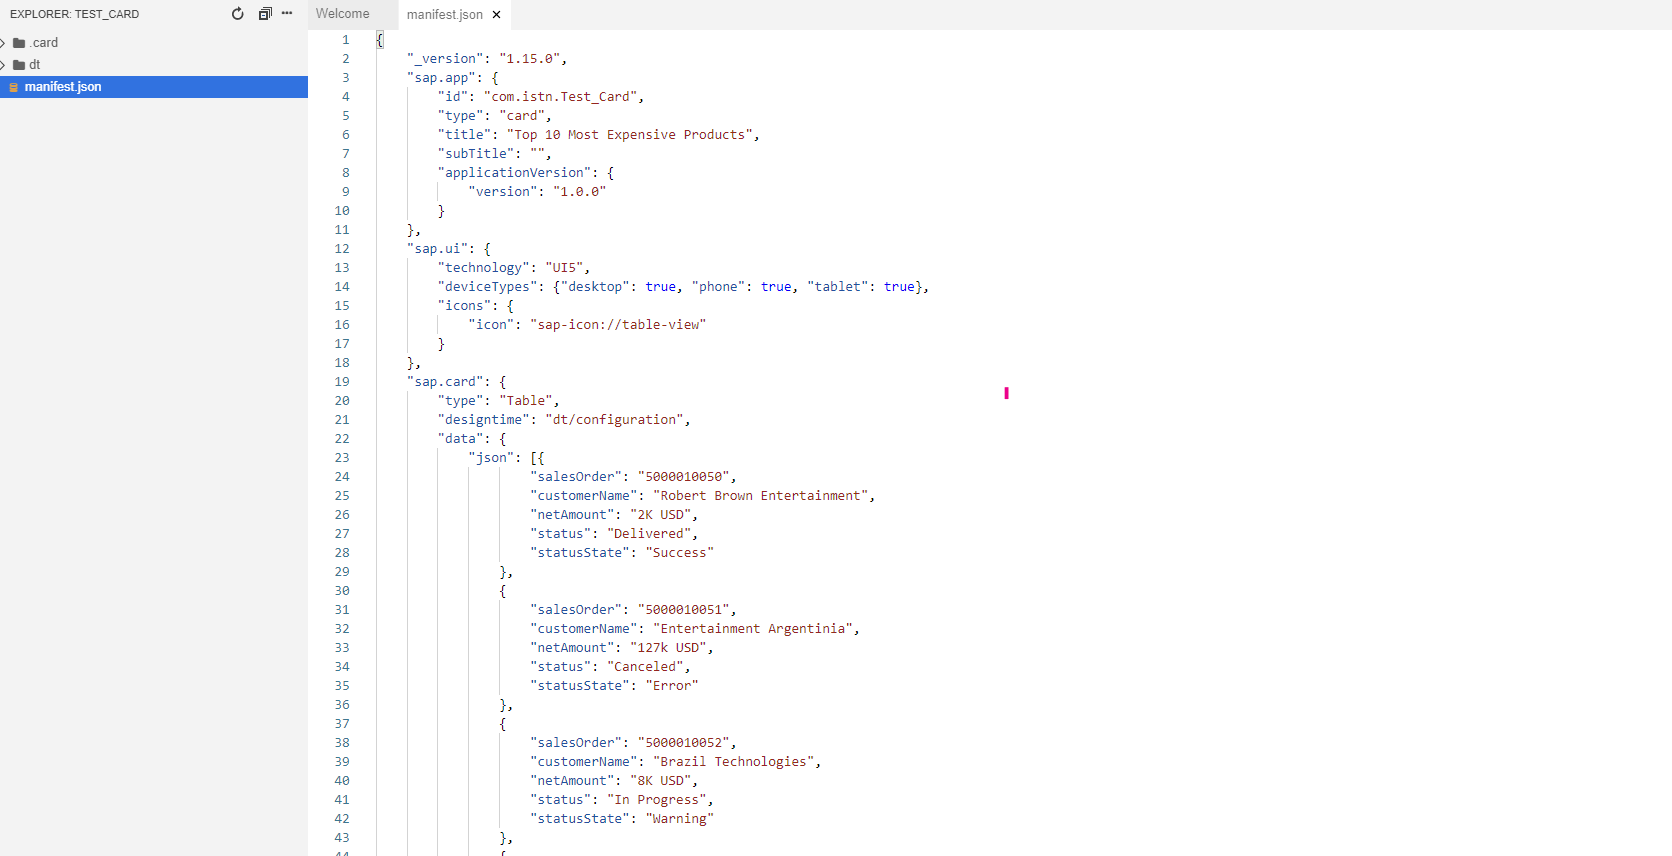Click the "1.0.0" version value
Image resolution: width=1672 pixels, height=856 pixels.
tap(580, 192)
